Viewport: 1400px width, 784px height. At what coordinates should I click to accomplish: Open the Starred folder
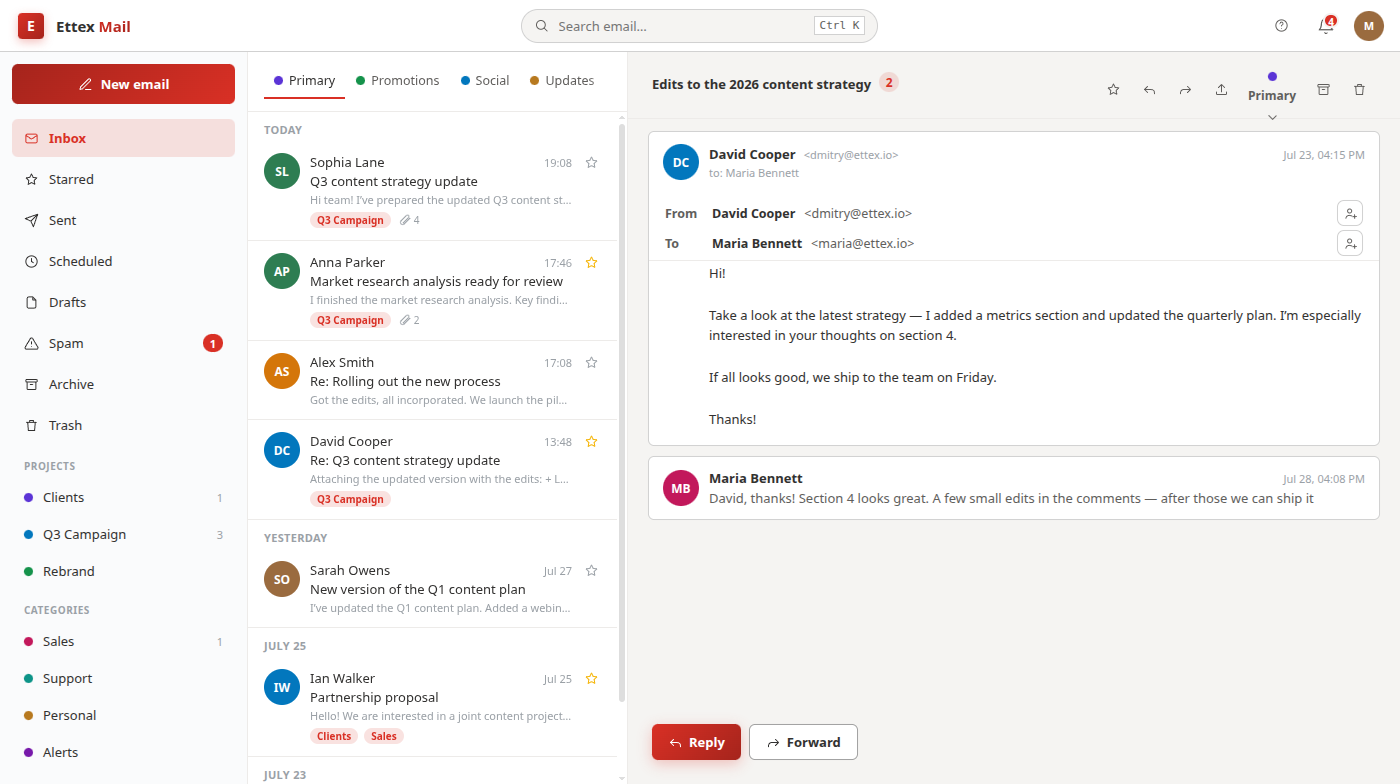(123, 179)
